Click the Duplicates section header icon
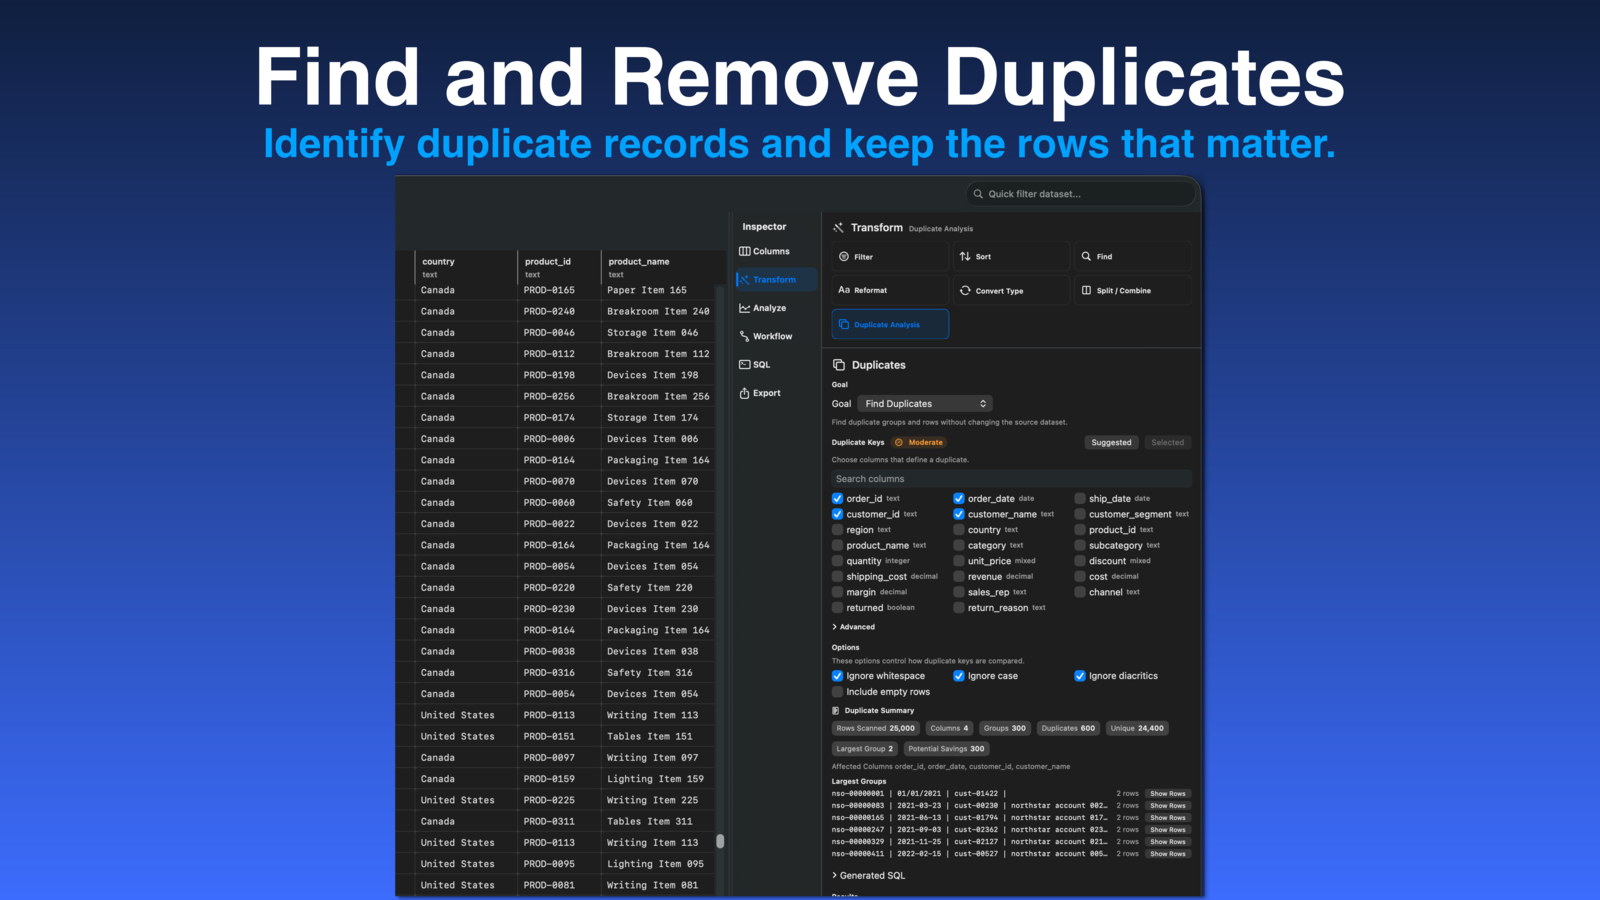The height and width of the screenshot is (900, 1600). (839, 365)
